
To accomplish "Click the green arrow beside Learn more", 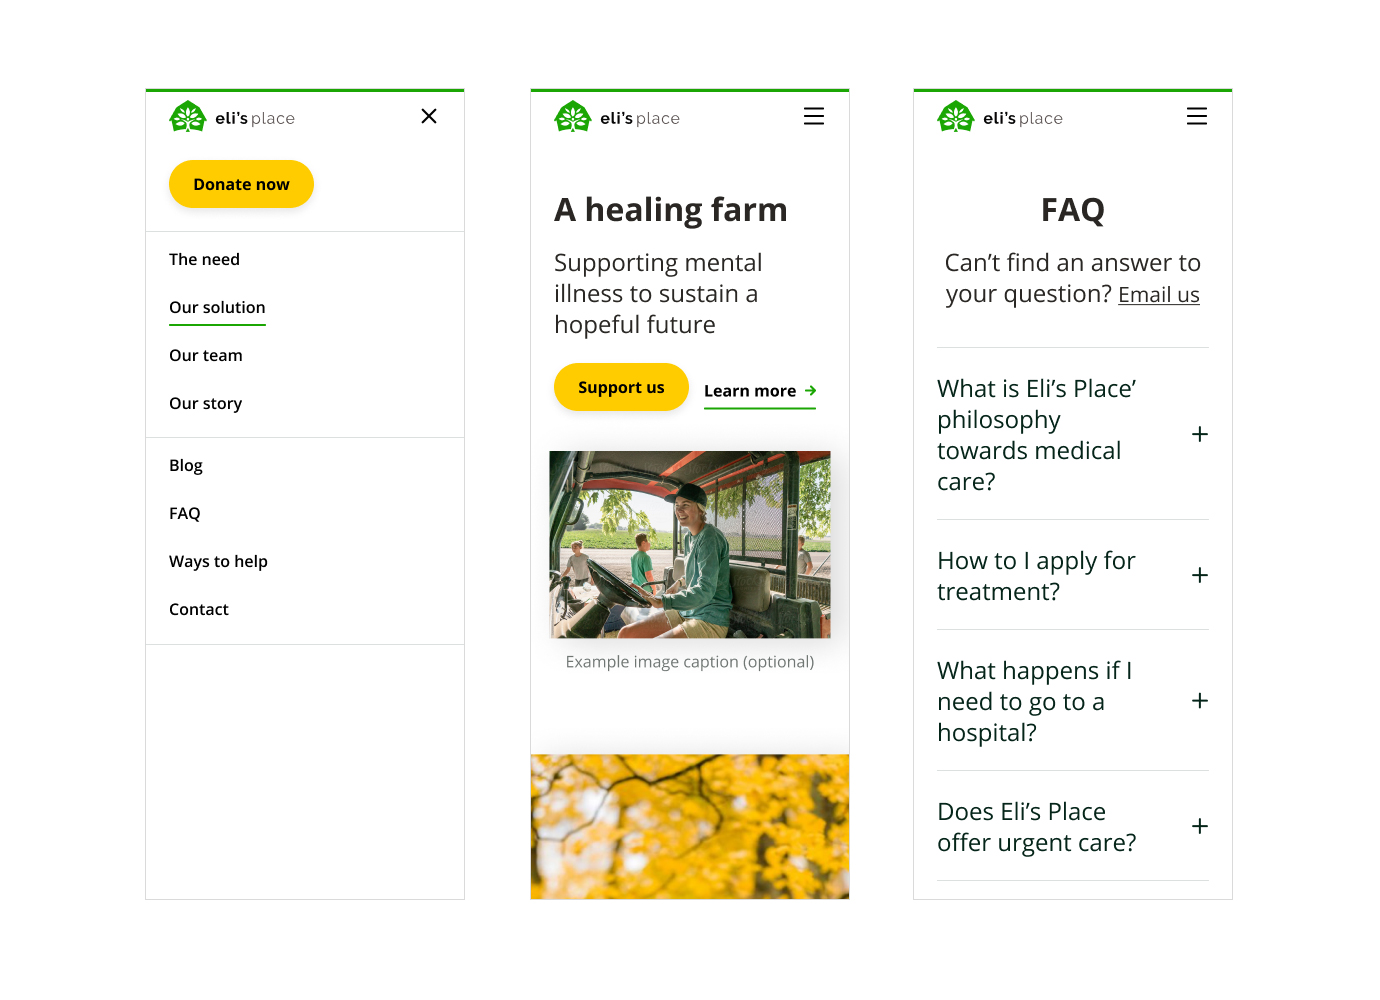I will coord(810,391).
